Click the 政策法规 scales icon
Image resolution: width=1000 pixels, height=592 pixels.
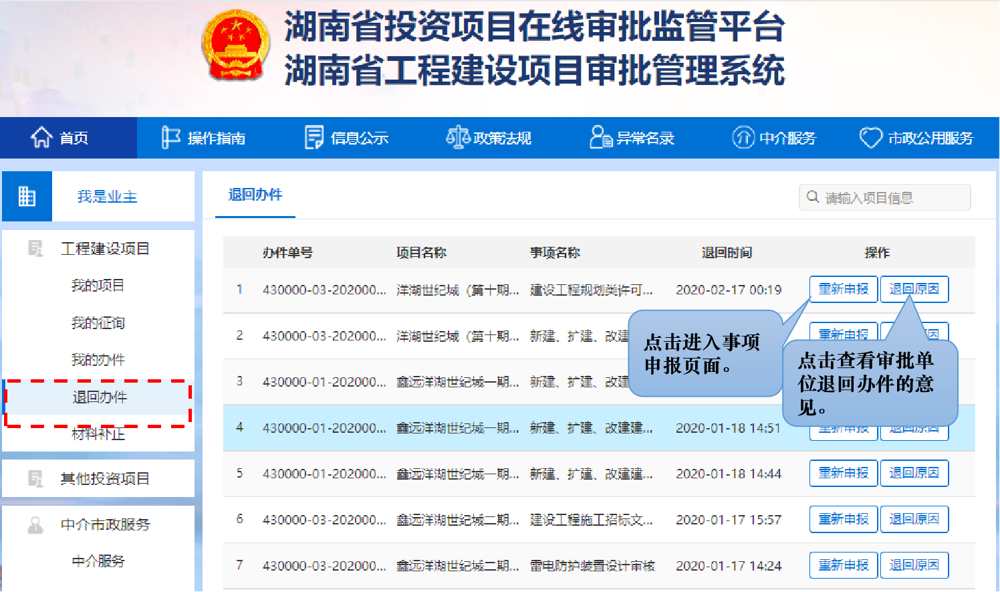[458, 138]
